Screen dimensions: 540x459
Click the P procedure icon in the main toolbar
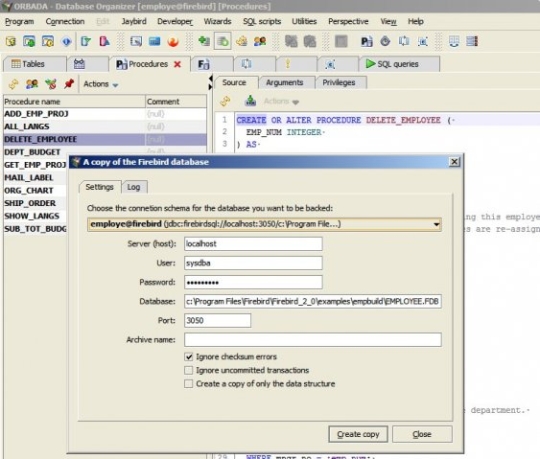[366, 42]
